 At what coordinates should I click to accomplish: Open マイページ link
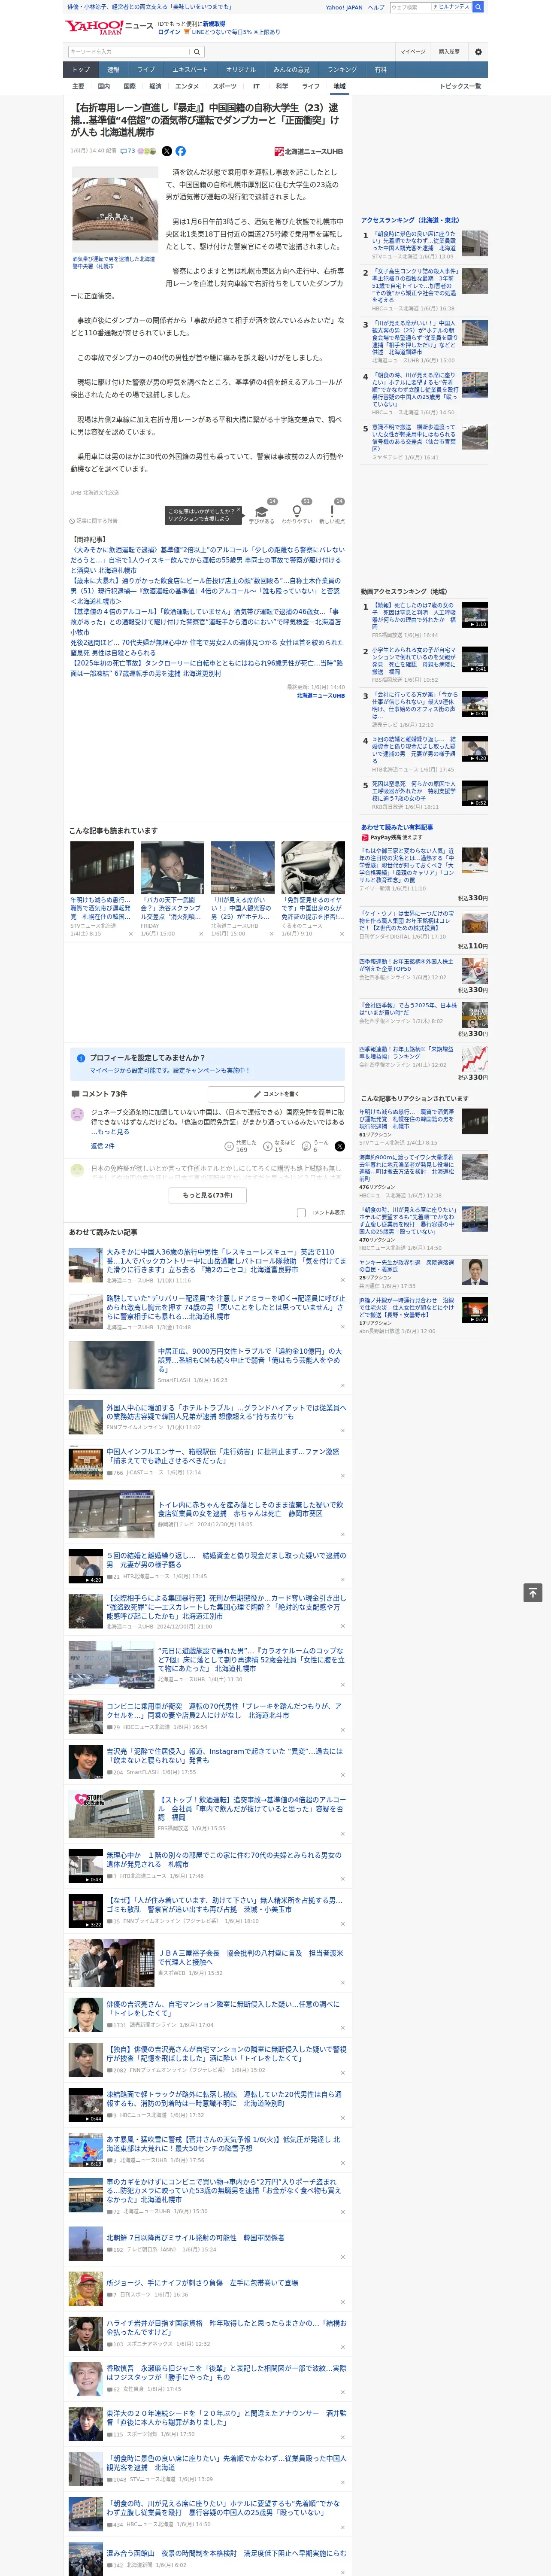coord(412,52)
